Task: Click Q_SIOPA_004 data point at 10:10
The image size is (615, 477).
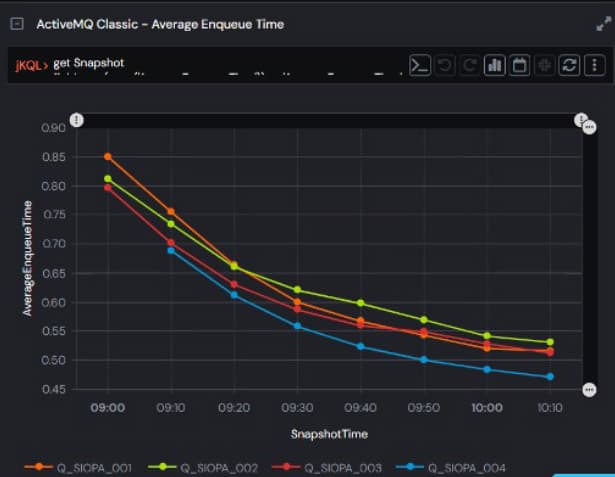Action: tap(550, 377)
